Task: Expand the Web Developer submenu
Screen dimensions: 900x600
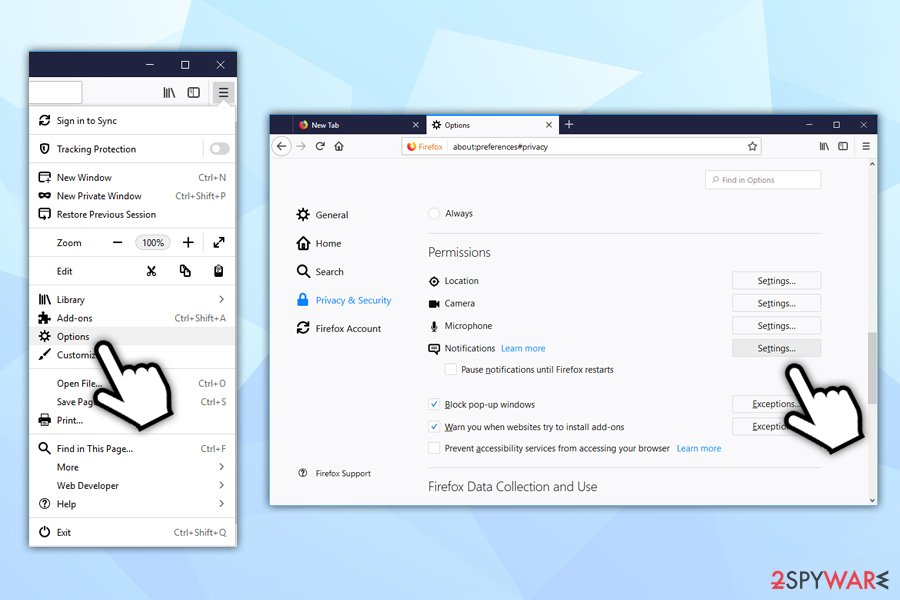Action: click(x=222, y=485)
